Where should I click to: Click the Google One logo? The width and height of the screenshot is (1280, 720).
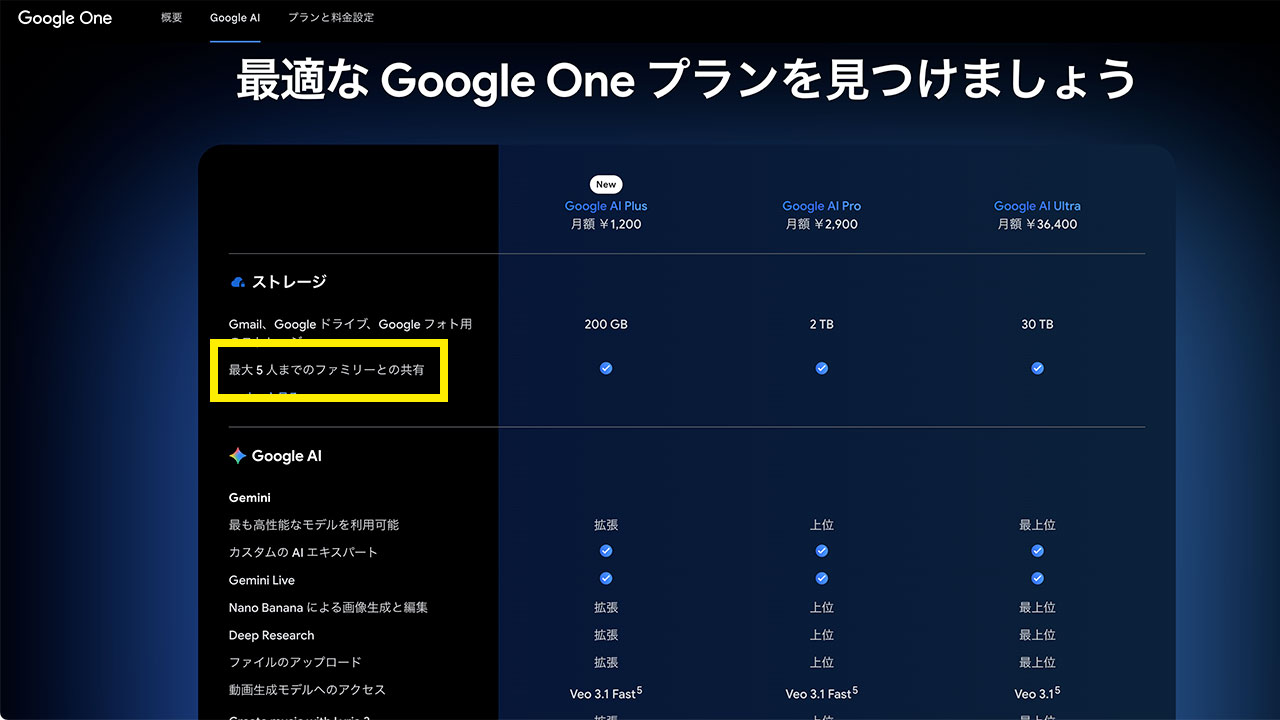(64, 18)
